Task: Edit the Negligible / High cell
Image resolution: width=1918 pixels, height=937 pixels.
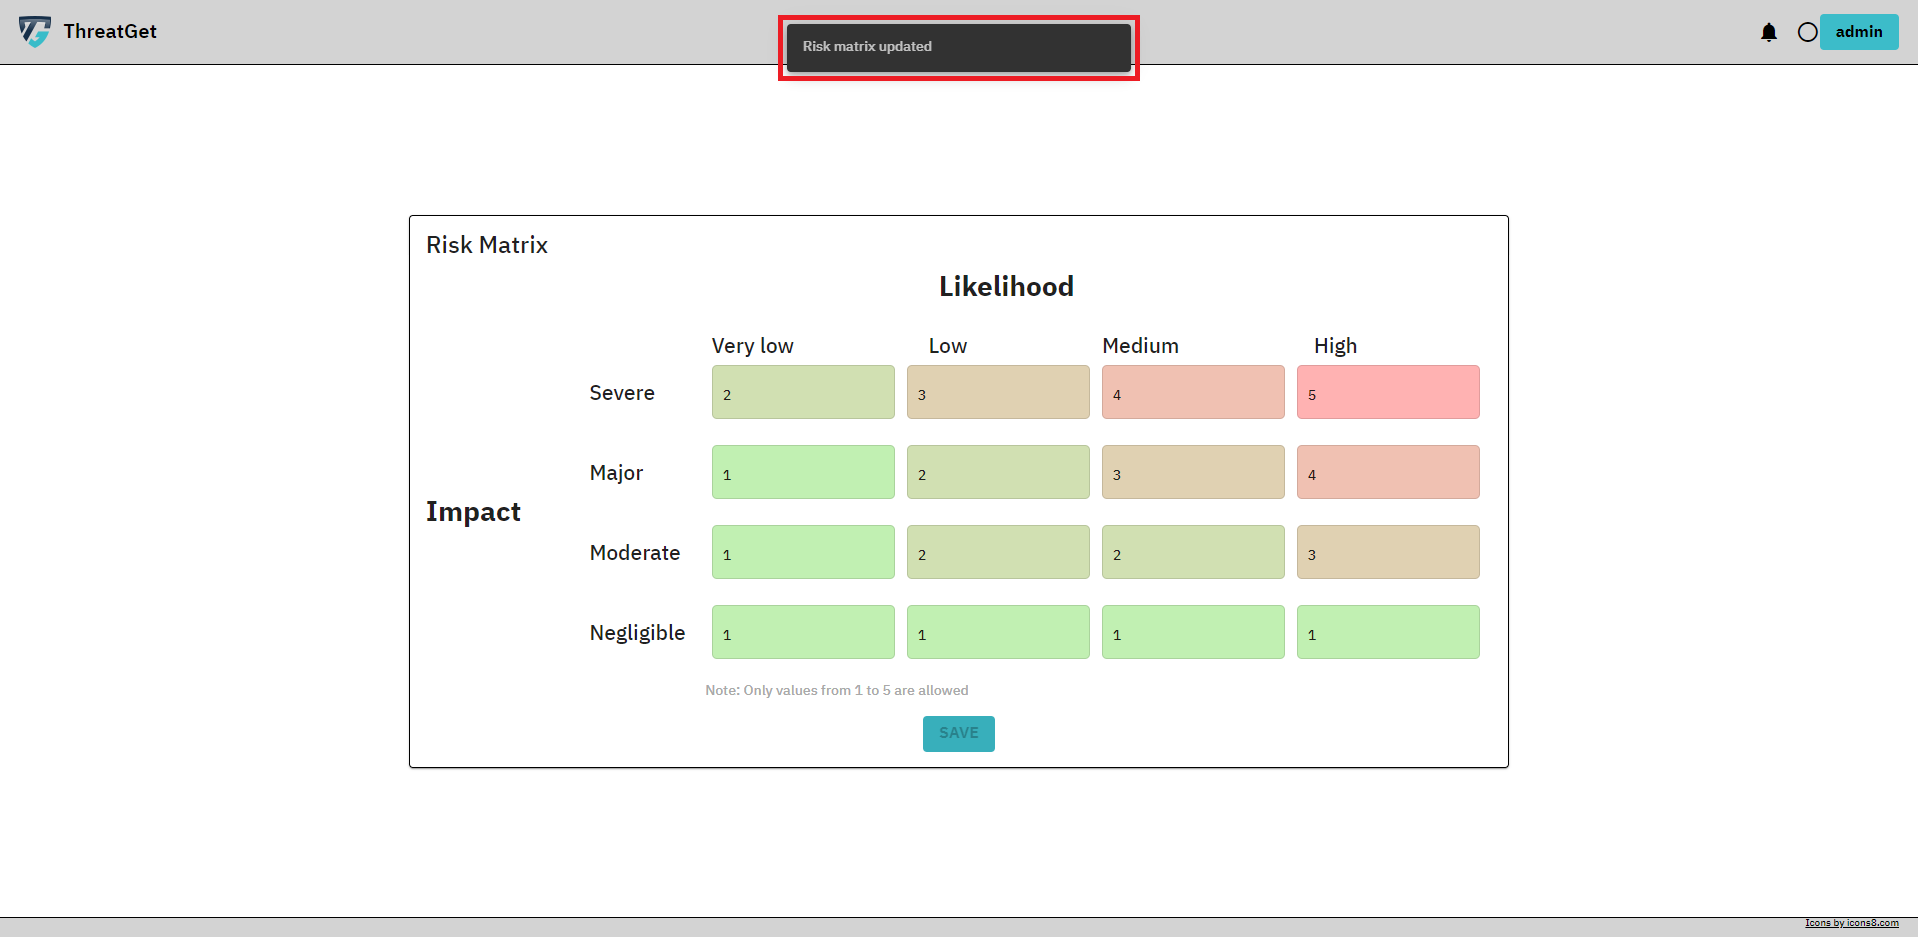Action: [x=1388, y=632]
